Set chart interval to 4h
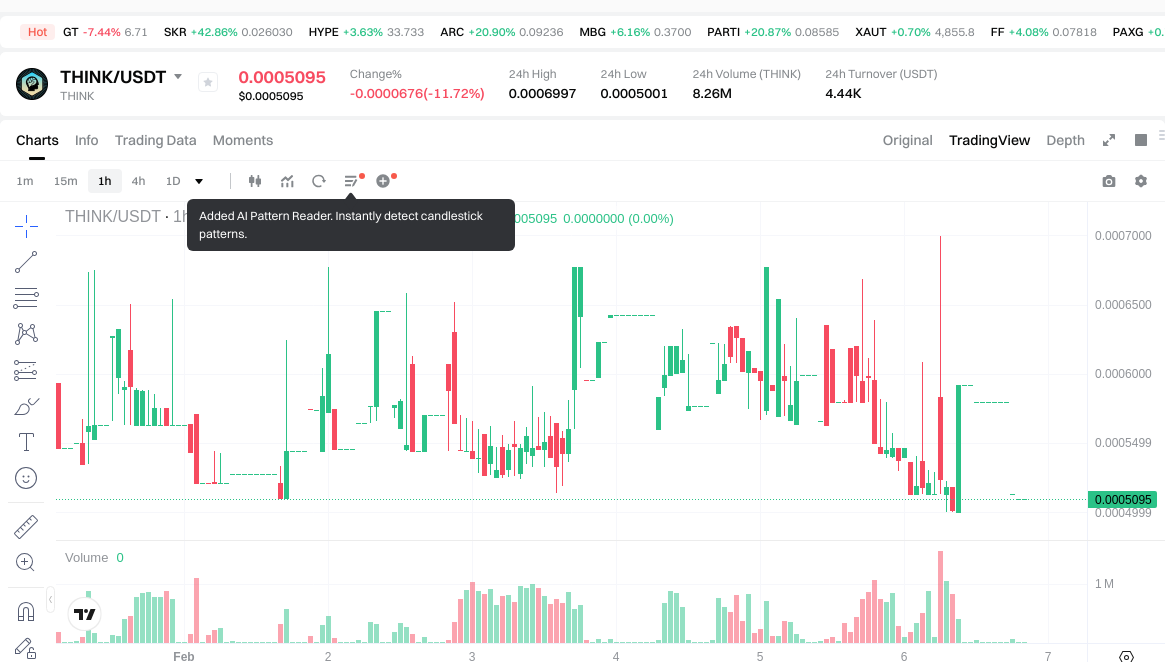 tap(138, 181)
